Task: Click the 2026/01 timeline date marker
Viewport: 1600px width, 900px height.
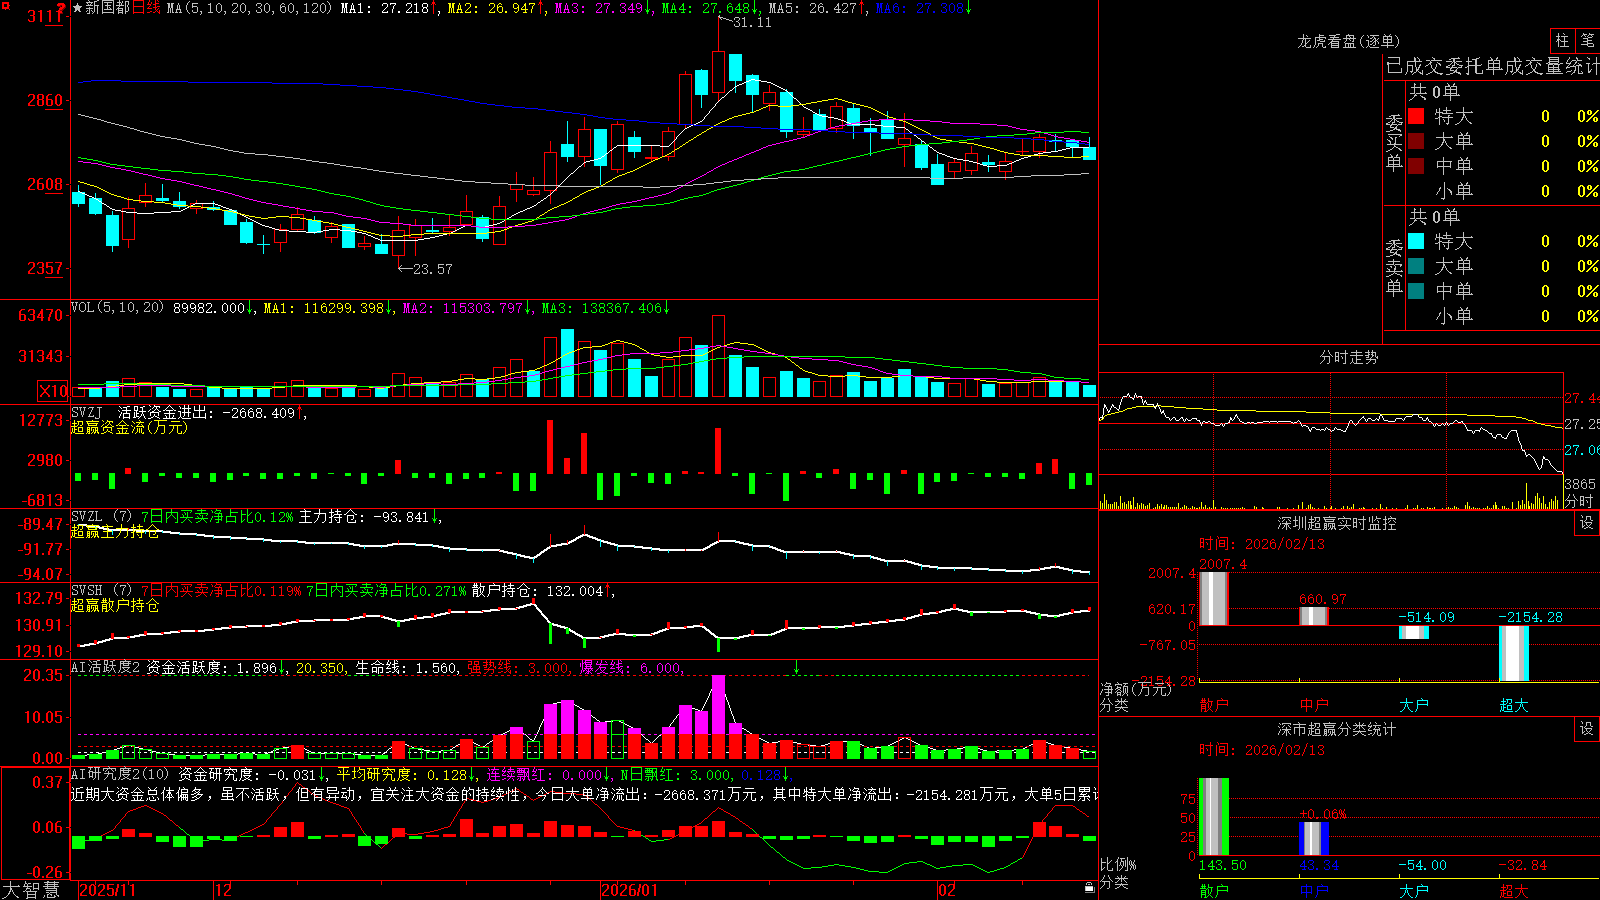Action: pos(630,890)
